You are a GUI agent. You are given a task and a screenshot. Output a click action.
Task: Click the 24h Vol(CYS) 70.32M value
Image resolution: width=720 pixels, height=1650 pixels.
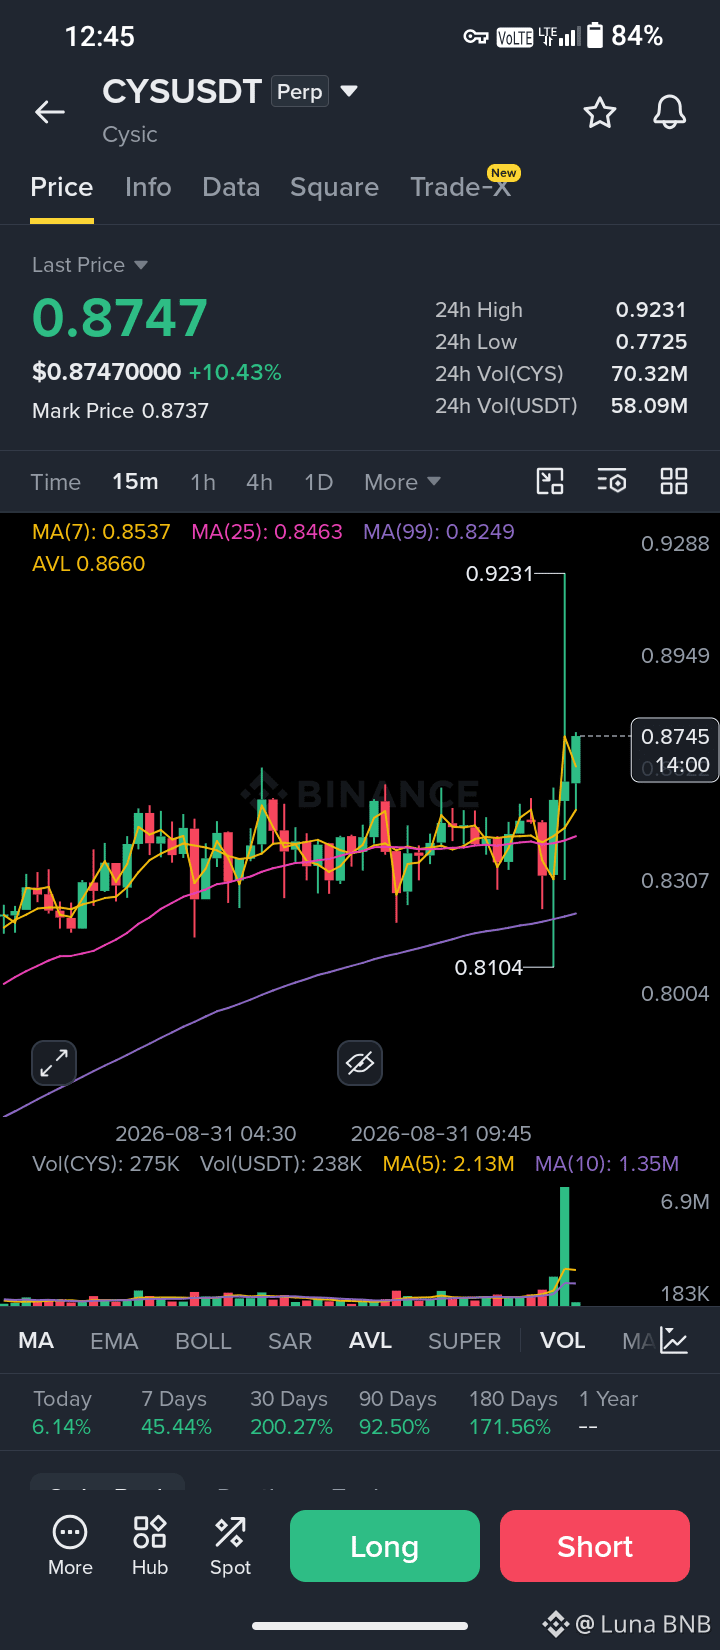(x=649, y=374)
